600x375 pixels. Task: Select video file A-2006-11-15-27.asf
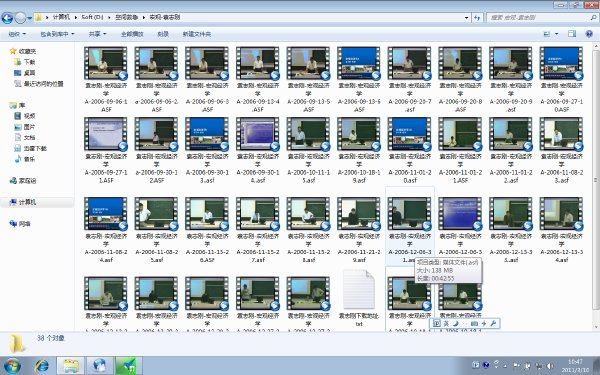point(258,230)
